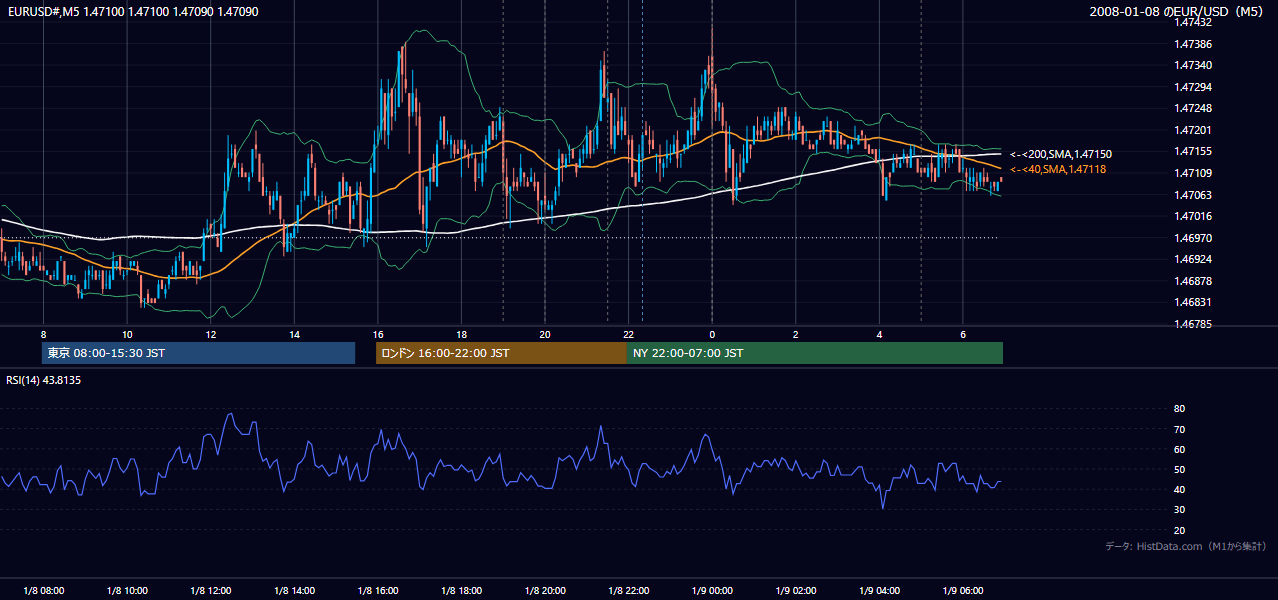1278x600 pixels.
Task: Click price axis value 1.47201
Action: tap(1193, 130)
